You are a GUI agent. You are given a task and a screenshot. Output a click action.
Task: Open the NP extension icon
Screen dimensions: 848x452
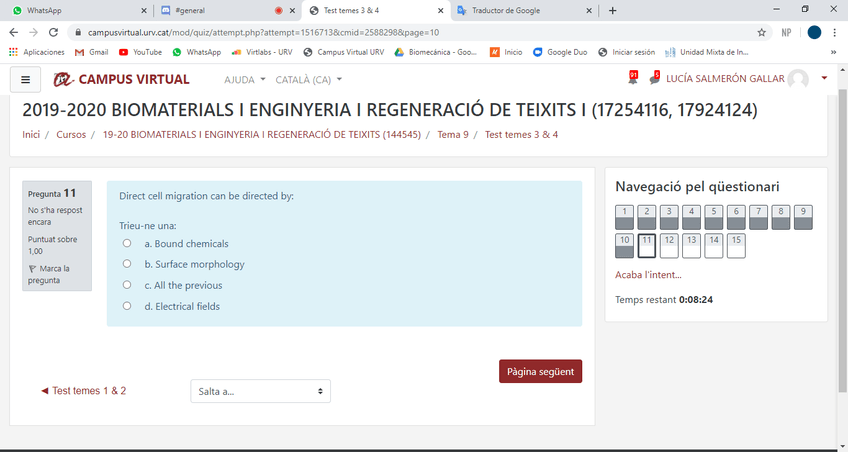click(x=786, y=32)
